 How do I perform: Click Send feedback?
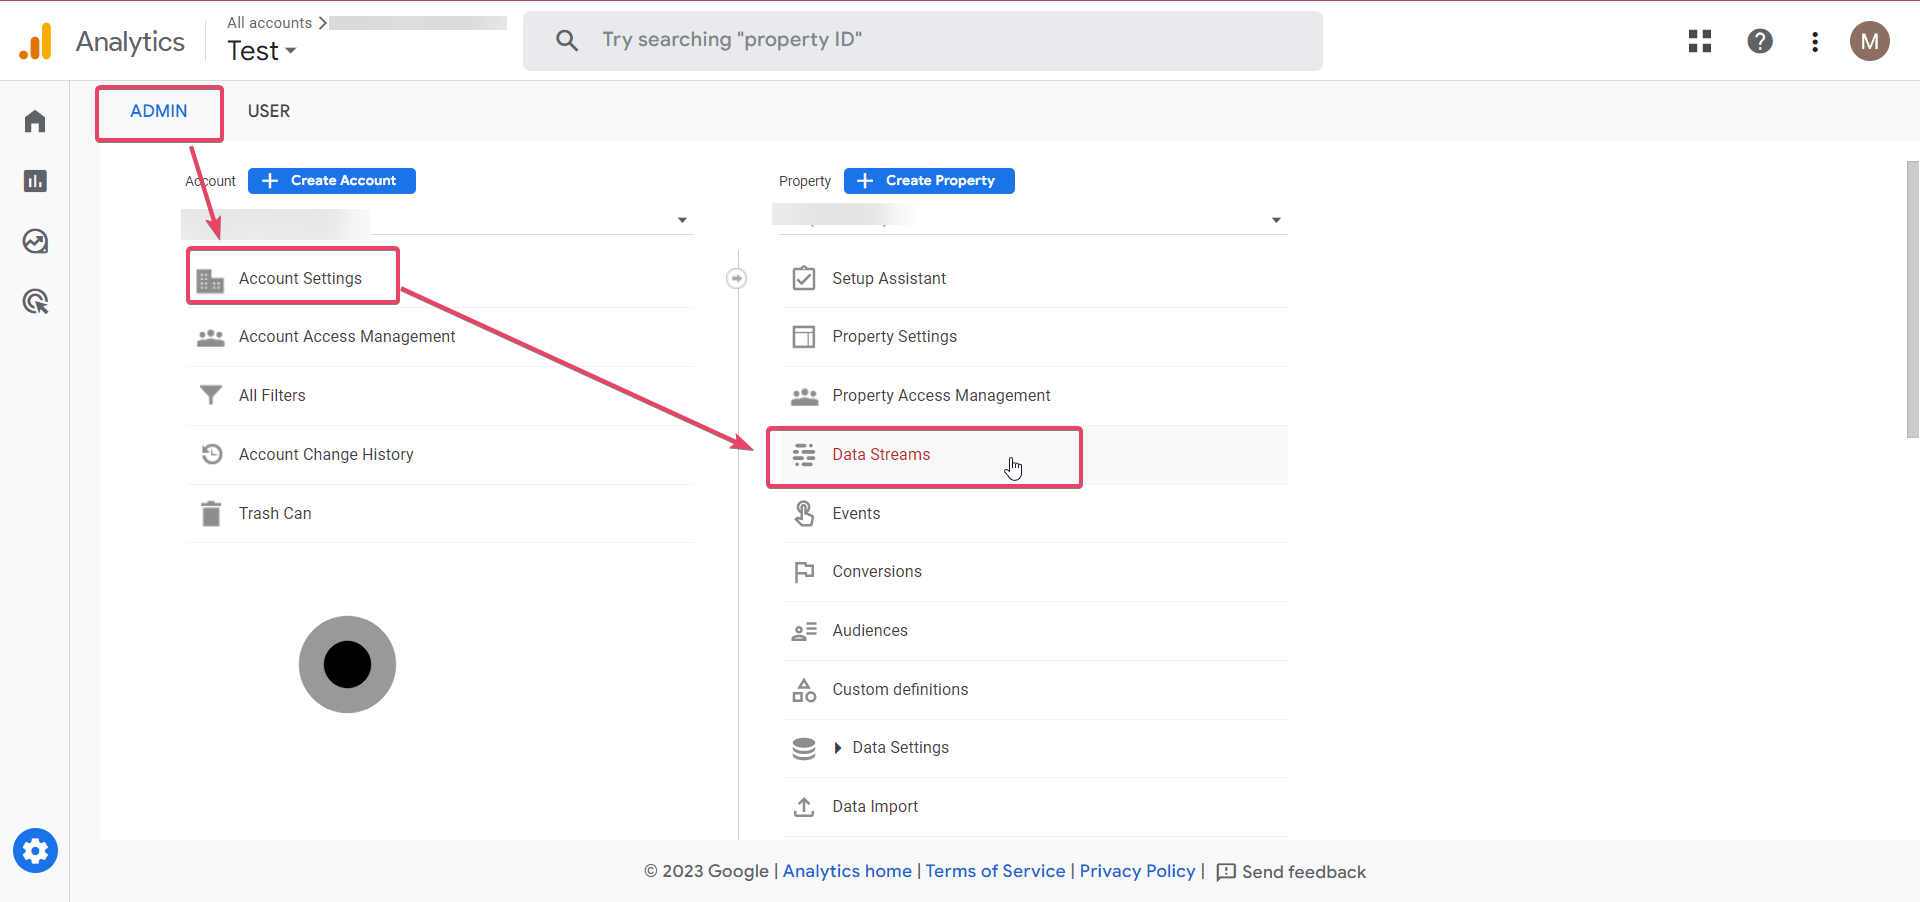point(1291,872)
